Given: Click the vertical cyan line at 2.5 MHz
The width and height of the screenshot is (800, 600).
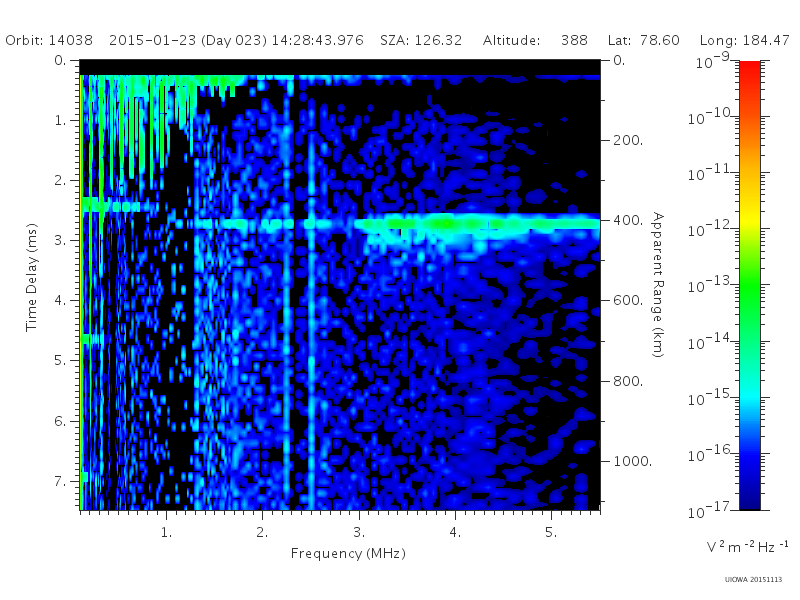Looking at the screenshot, I should pos(311,321).
